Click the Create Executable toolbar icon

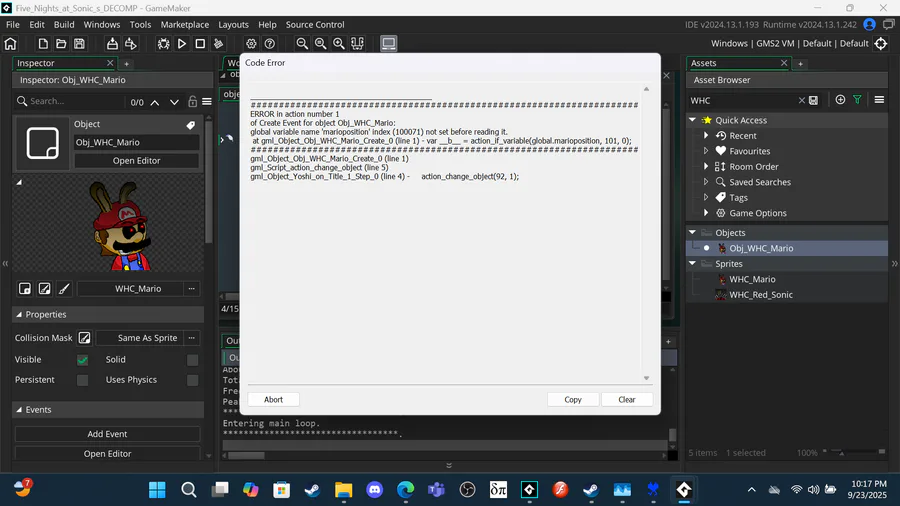(x=112, y=44)
